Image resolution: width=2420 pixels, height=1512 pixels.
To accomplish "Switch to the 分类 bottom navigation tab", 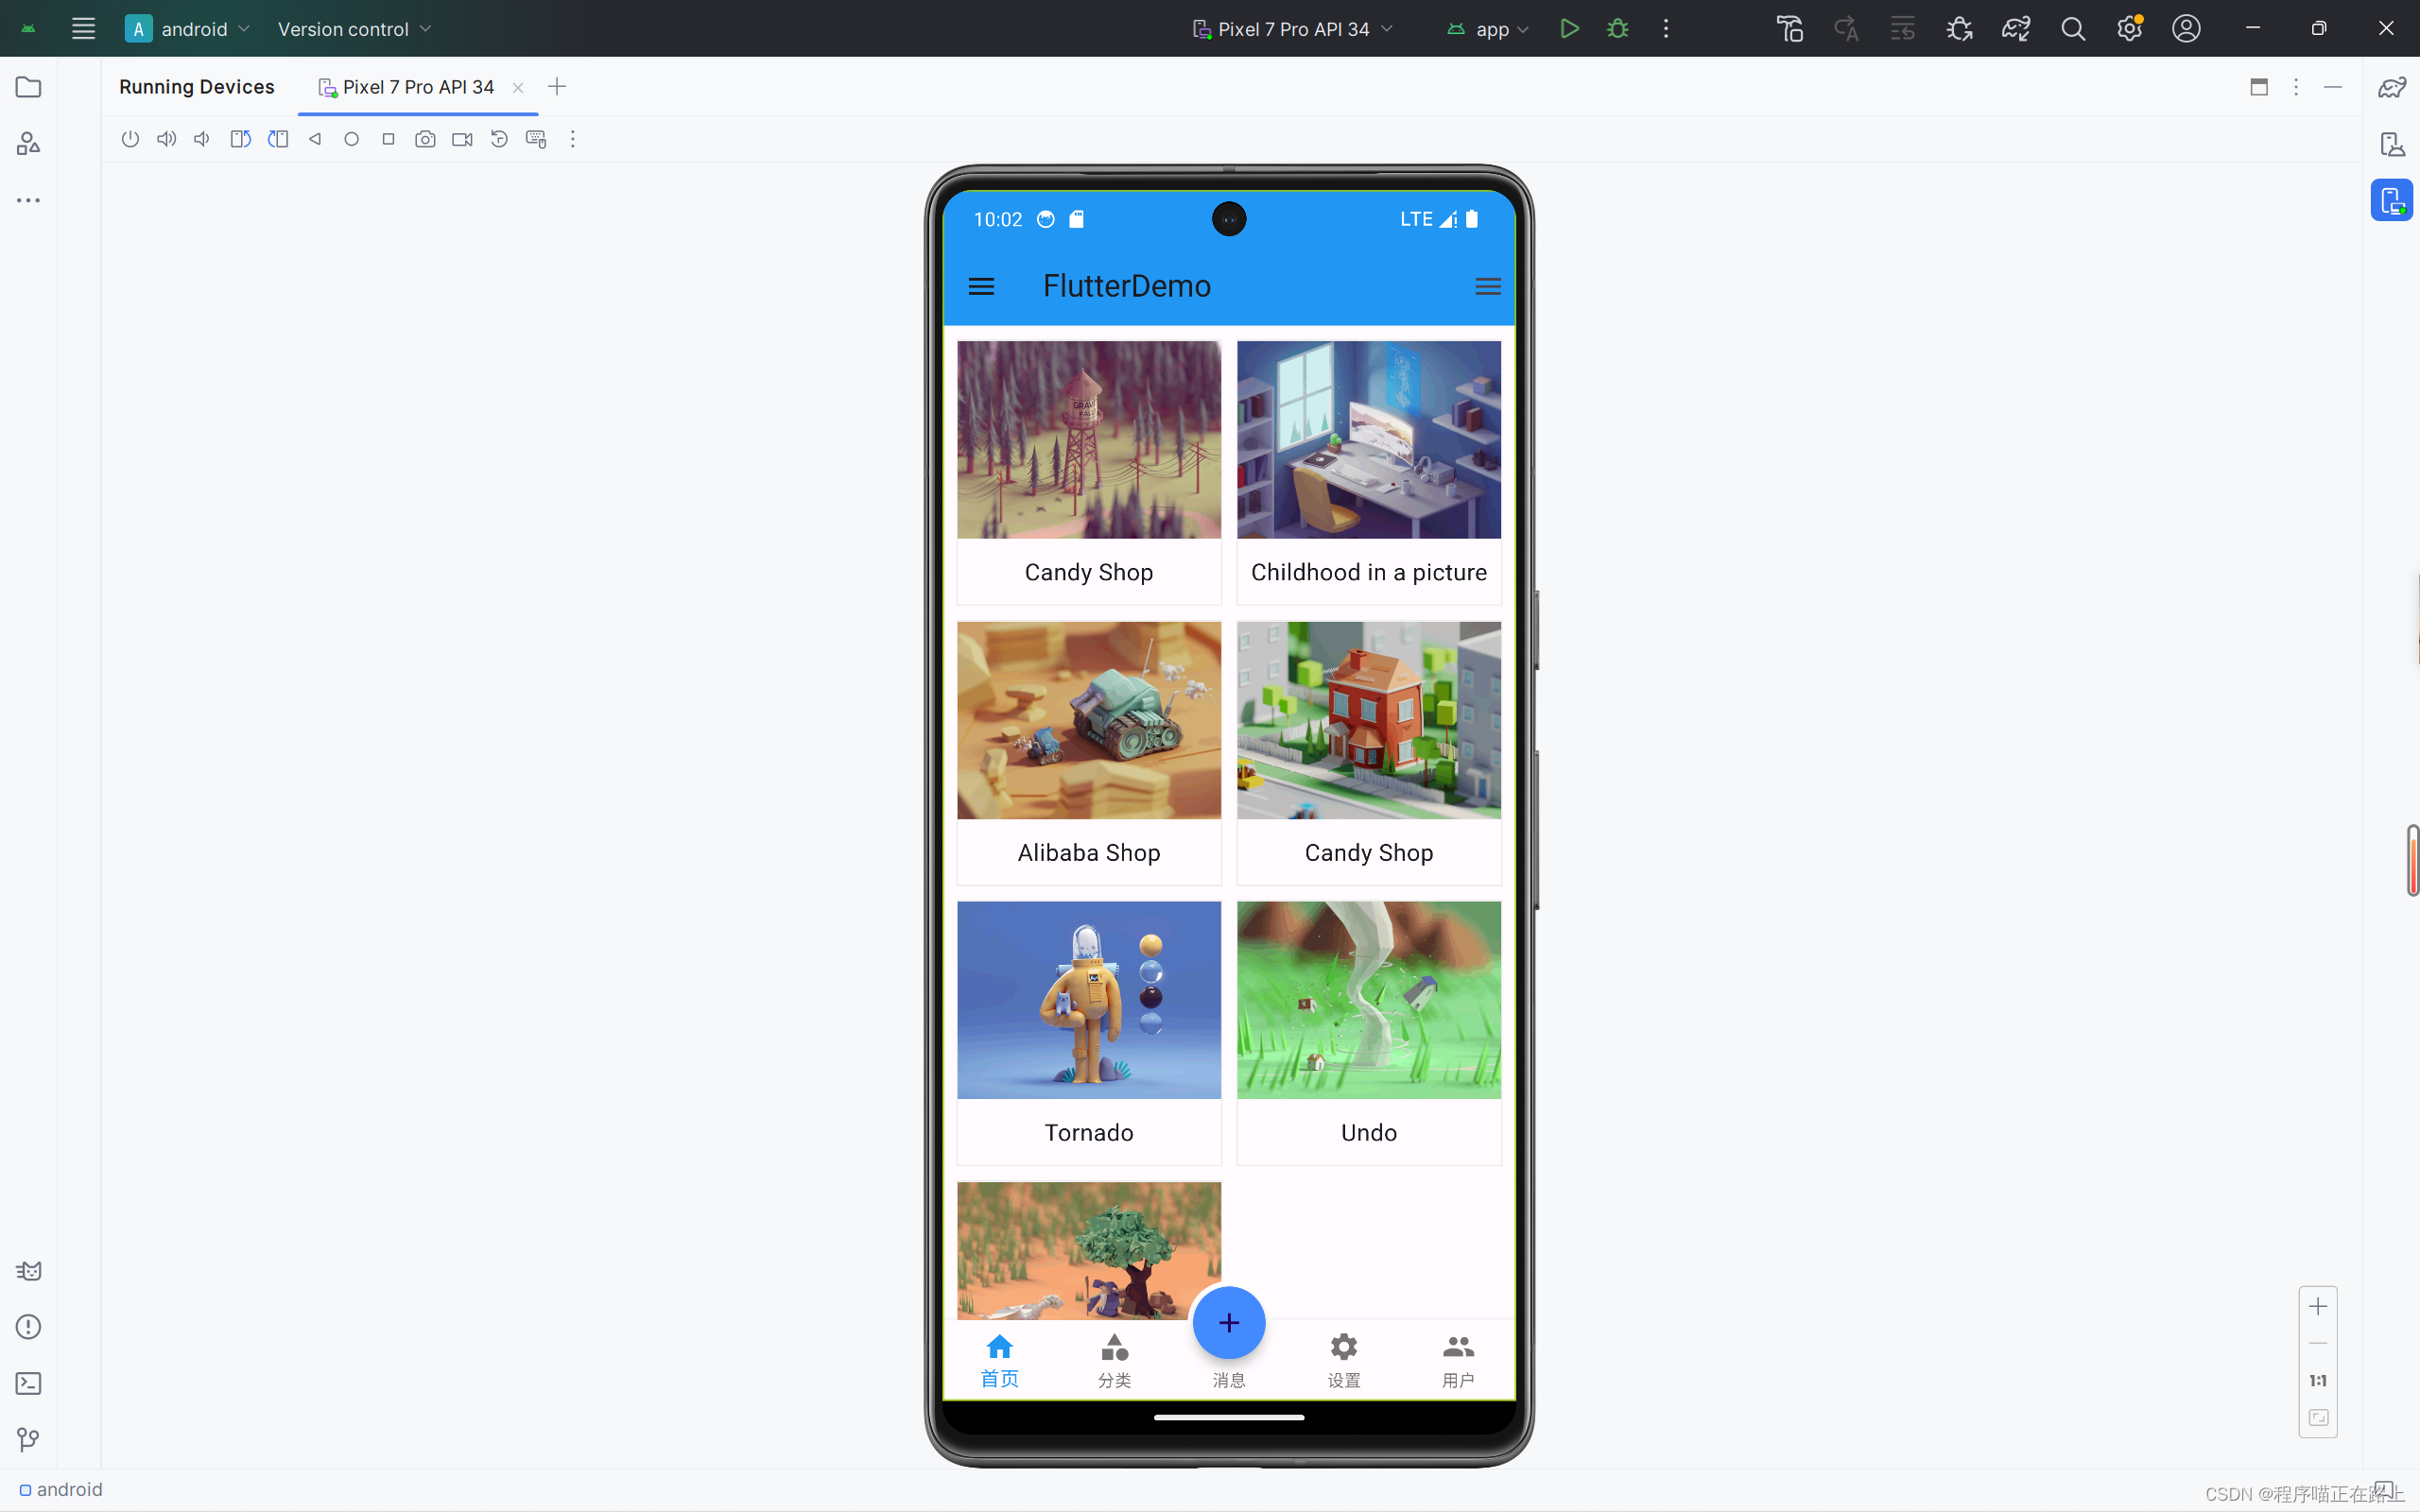I will pos(1114,1360).
